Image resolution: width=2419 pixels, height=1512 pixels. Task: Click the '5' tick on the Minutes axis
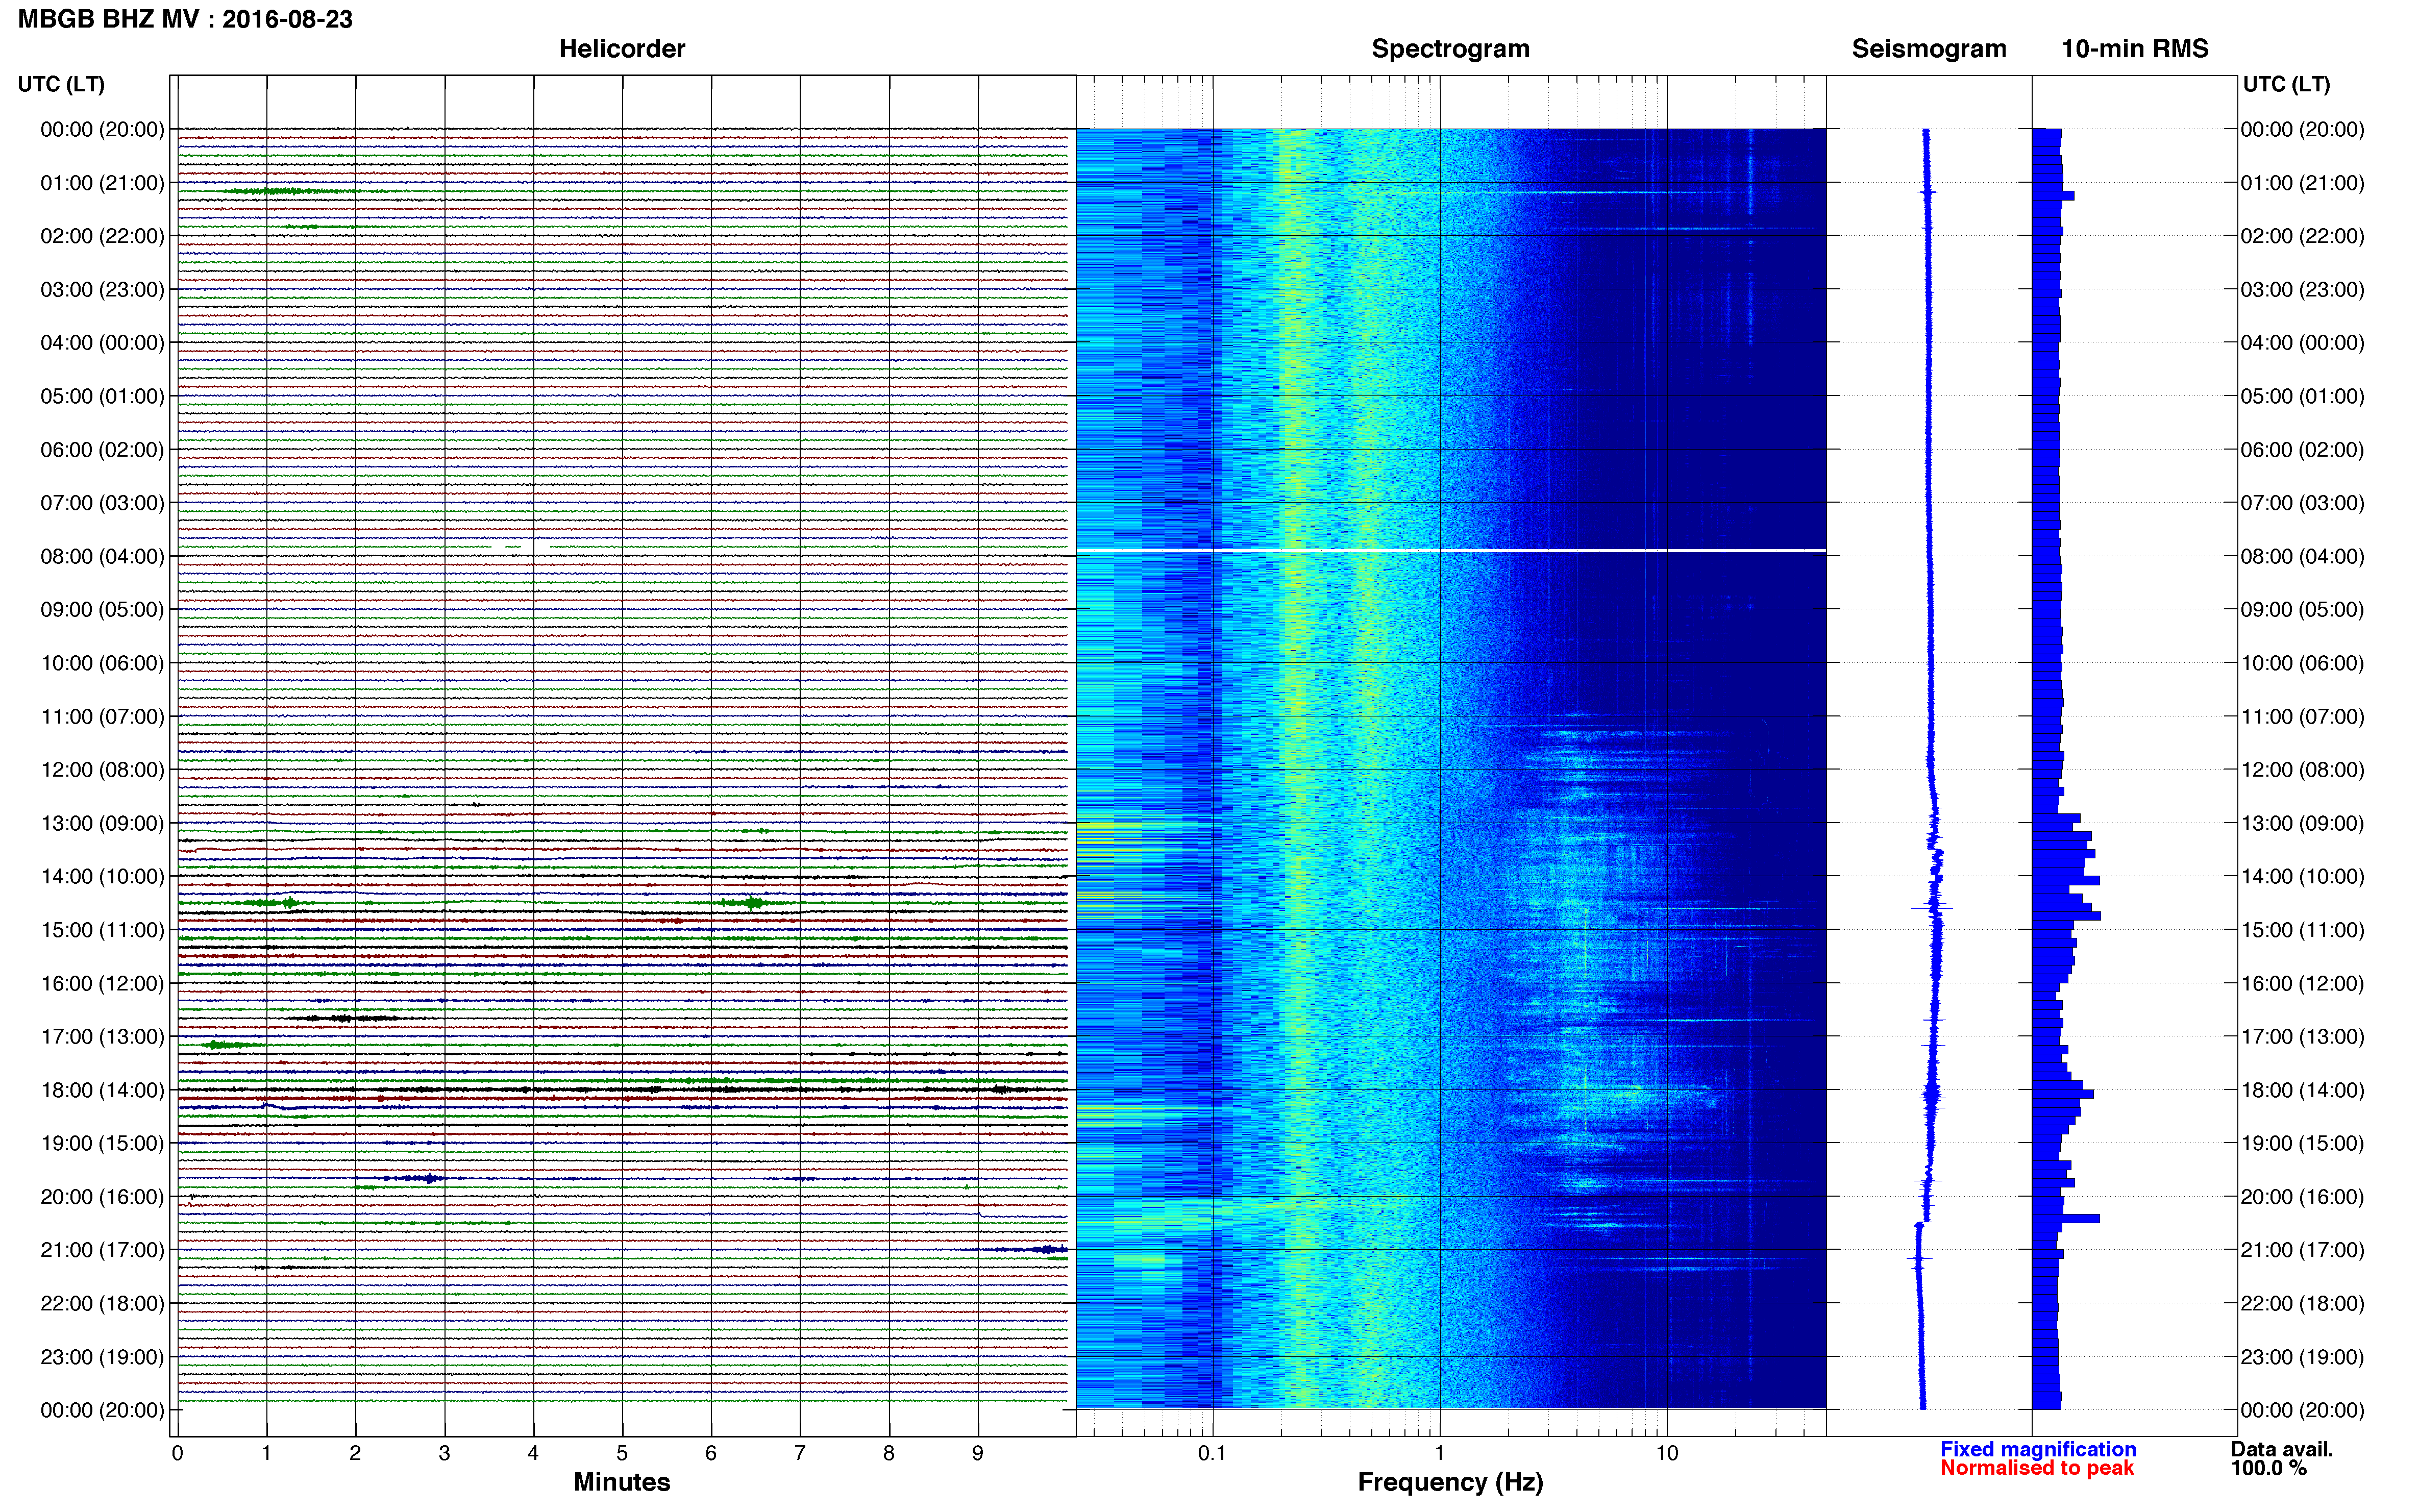622,1453
